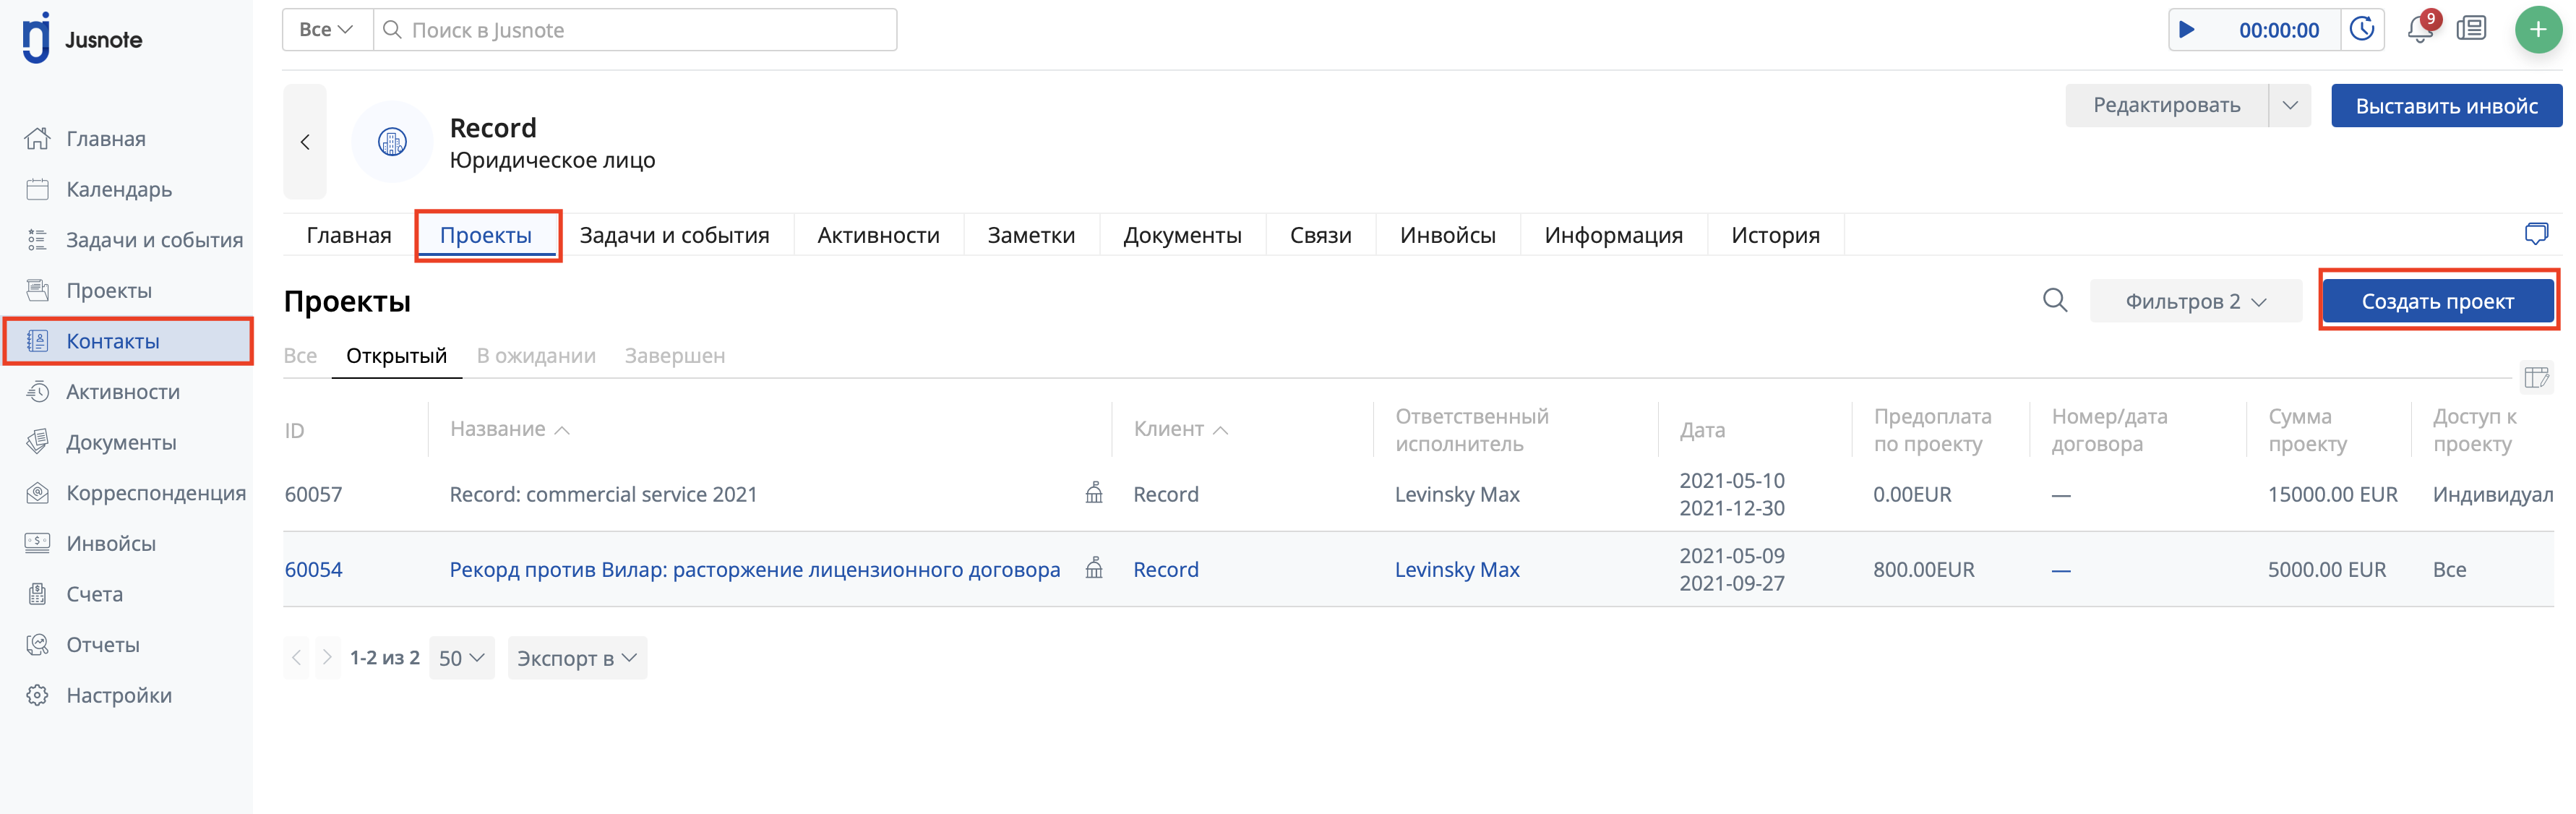Screen dimensions: 2576x814
Task: Open Проекты in the left sidebar
Action: 108,291
